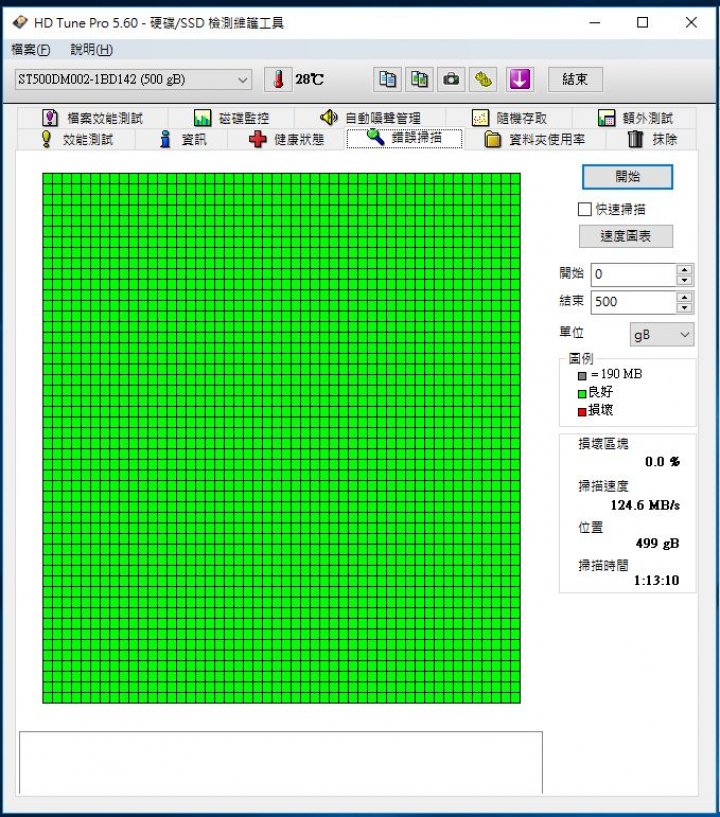Click the red 損壞 legend square
The height and width of the screenshot is (817, 720).
pos(582,412)
